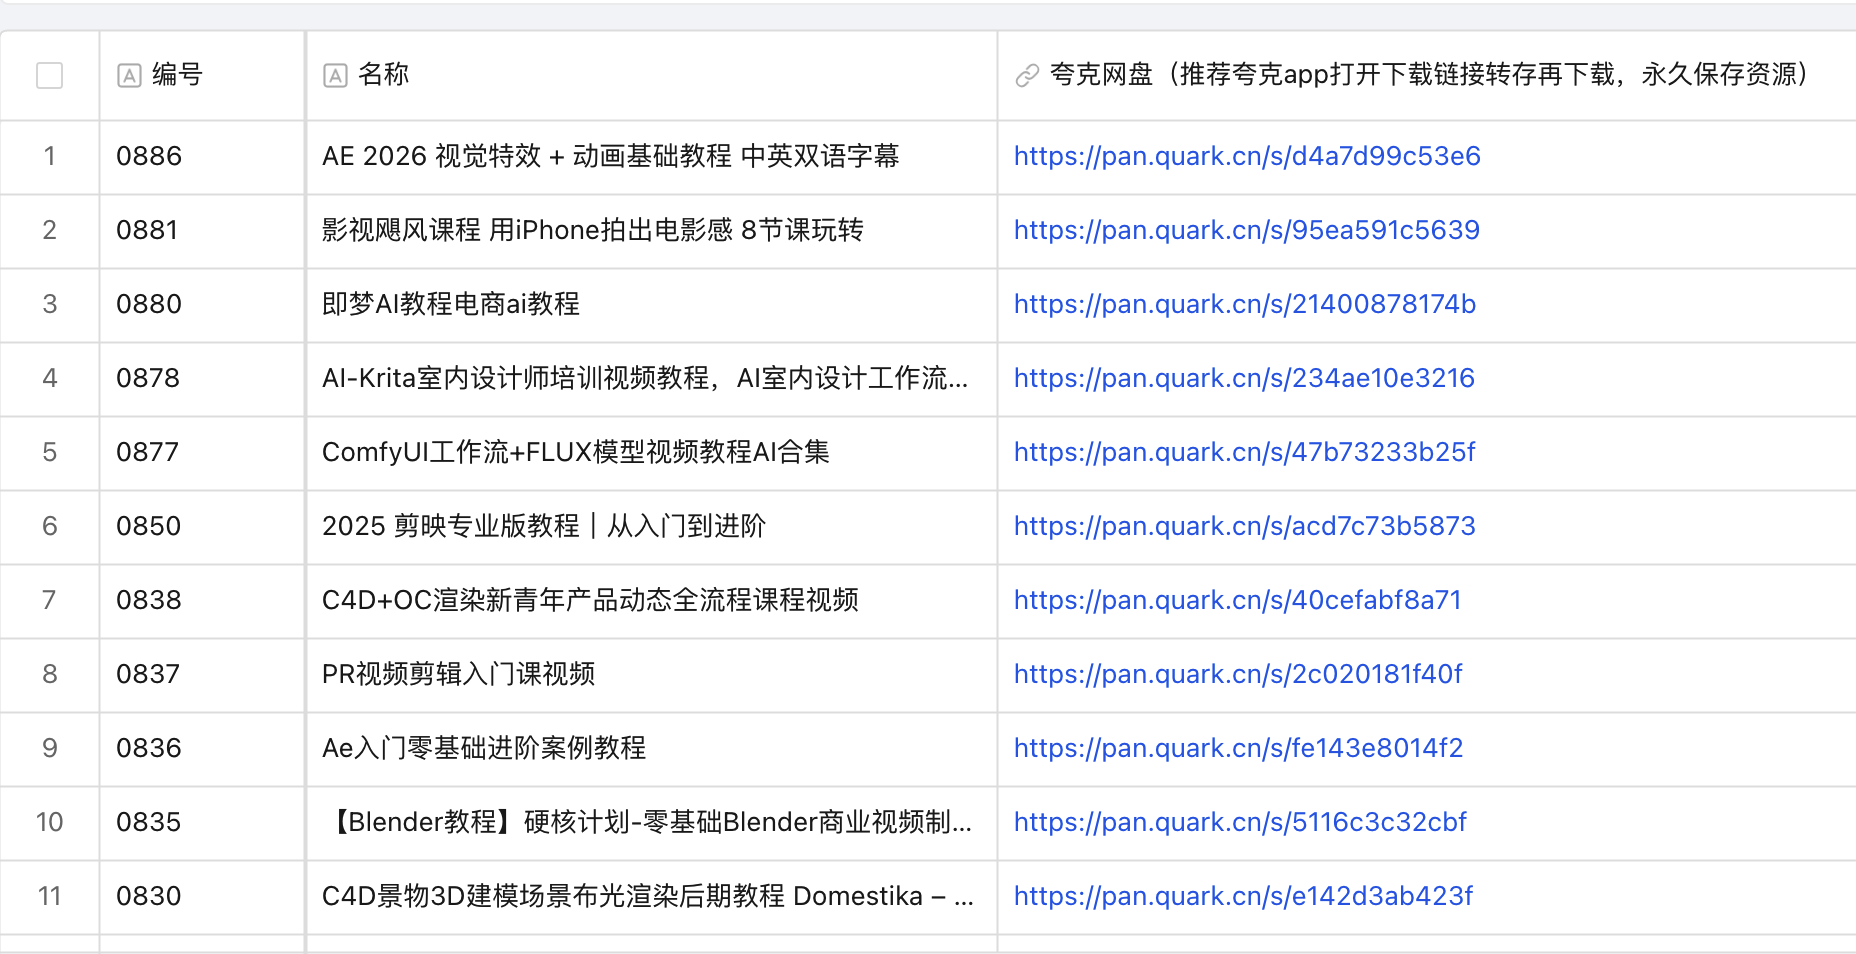Select row number 5 of 0877

(x=49, y=452)
